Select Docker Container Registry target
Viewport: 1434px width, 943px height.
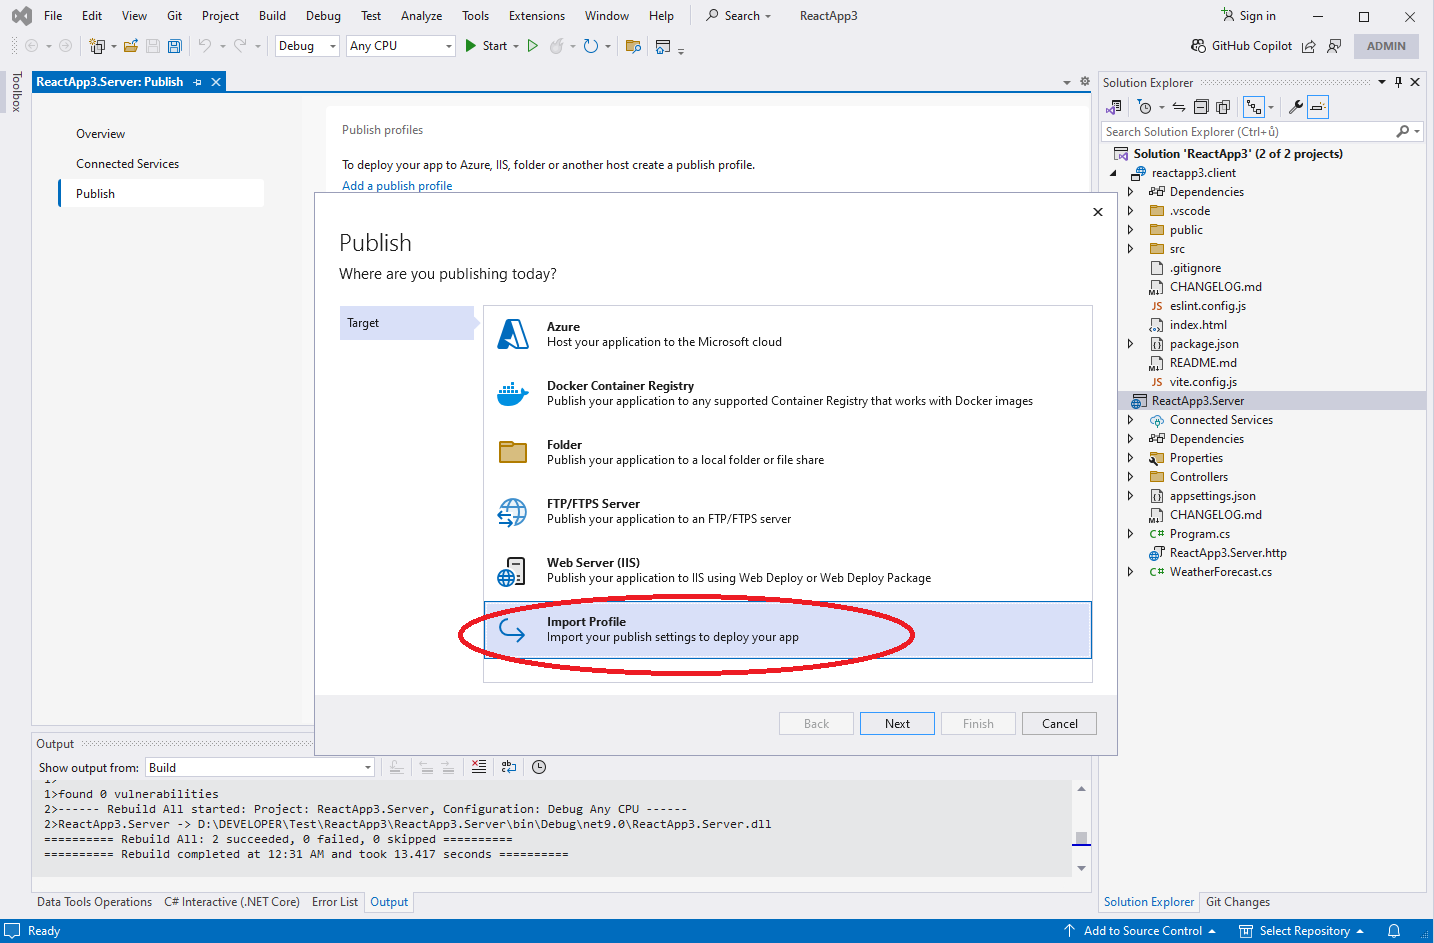(x=787, y=393)
